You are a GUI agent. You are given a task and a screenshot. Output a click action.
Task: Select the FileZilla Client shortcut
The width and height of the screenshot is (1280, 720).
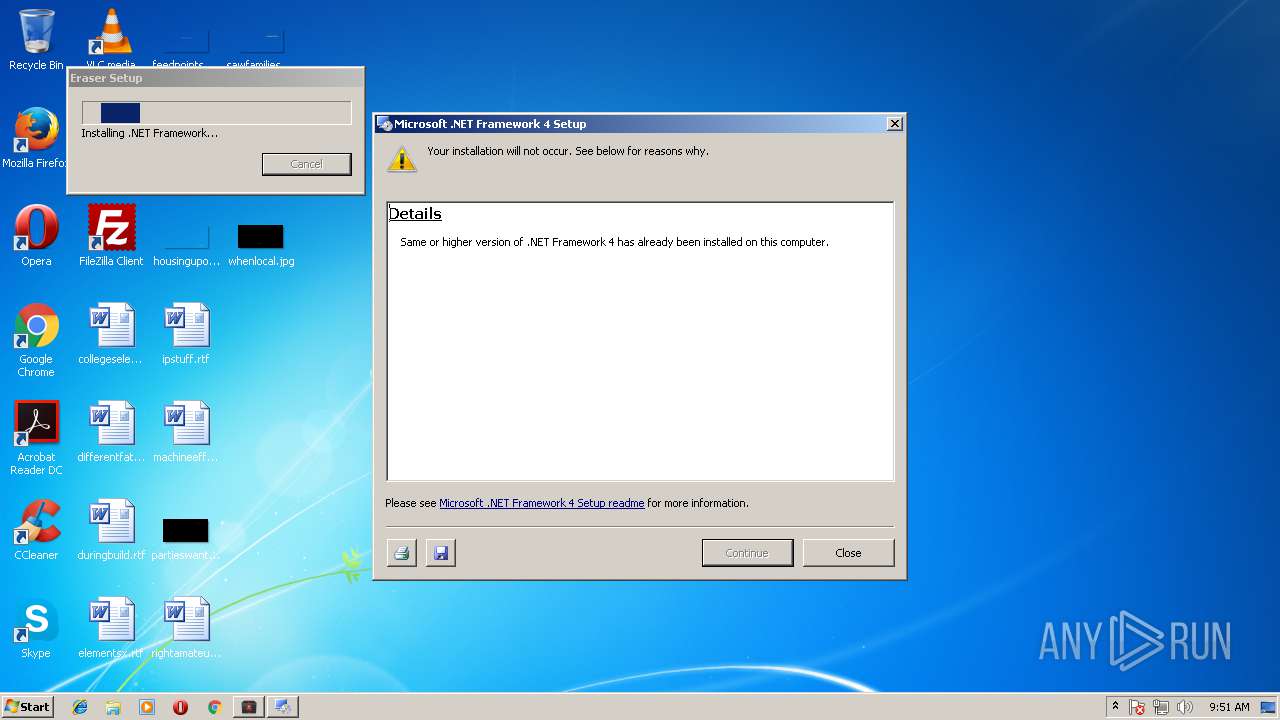[111, 236]
